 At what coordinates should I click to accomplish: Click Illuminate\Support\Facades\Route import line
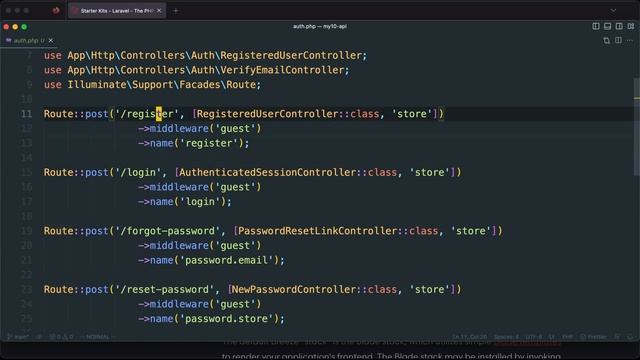pyautogui.click(x=152, y=85)
